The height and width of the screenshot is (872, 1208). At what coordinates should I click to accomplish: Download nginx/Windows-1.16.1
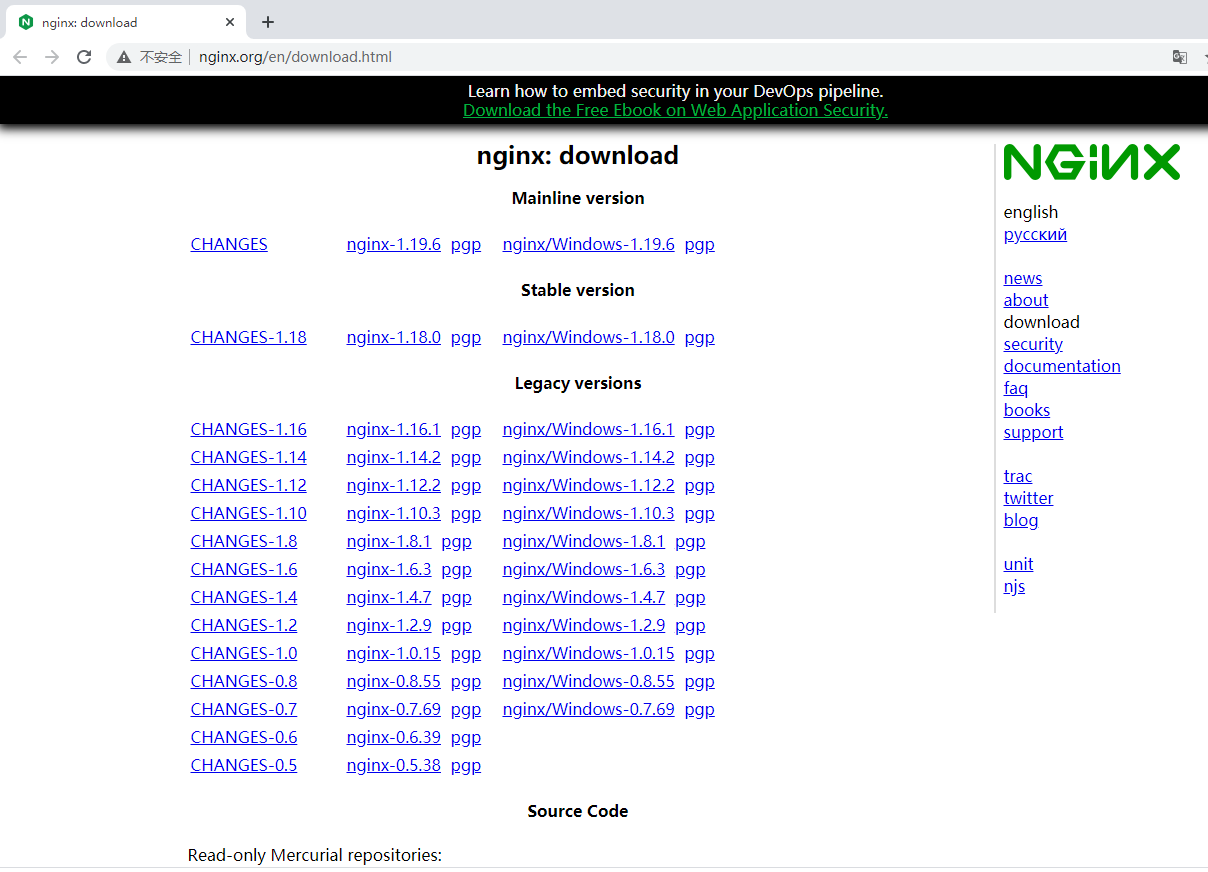click(588, 429)
